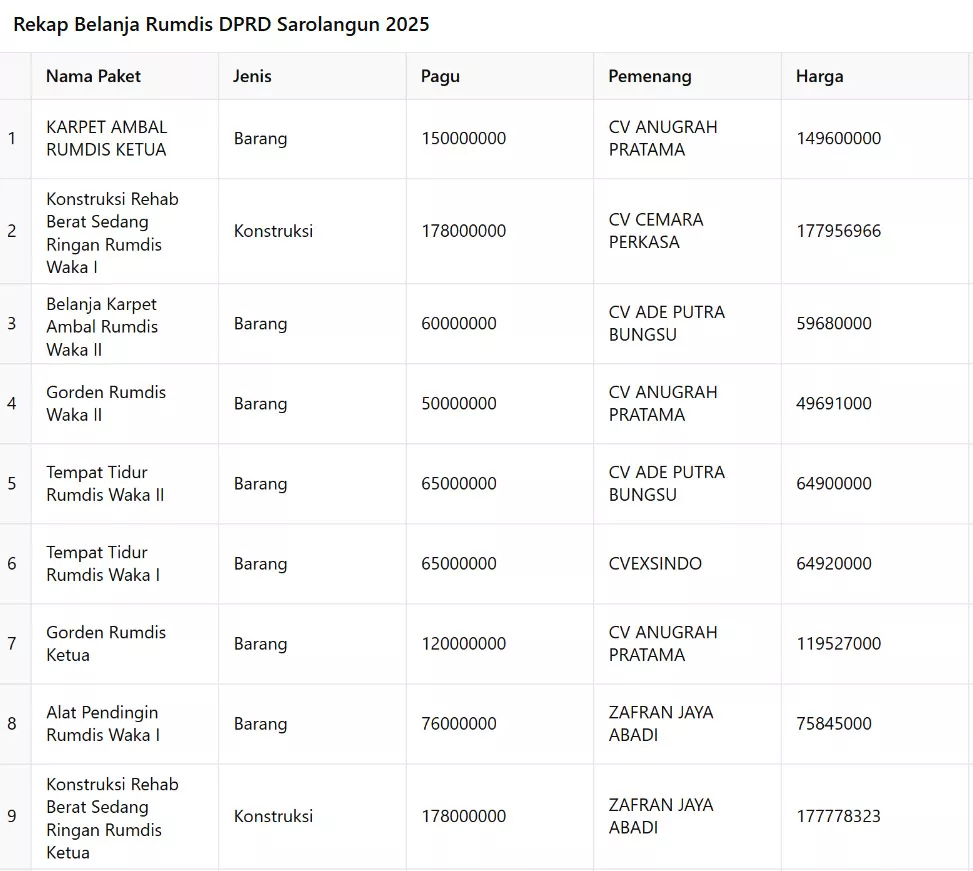The height and width of the screenshot is (871, 973).
Task: Select row number 1 header
Action: pos(12,139)
